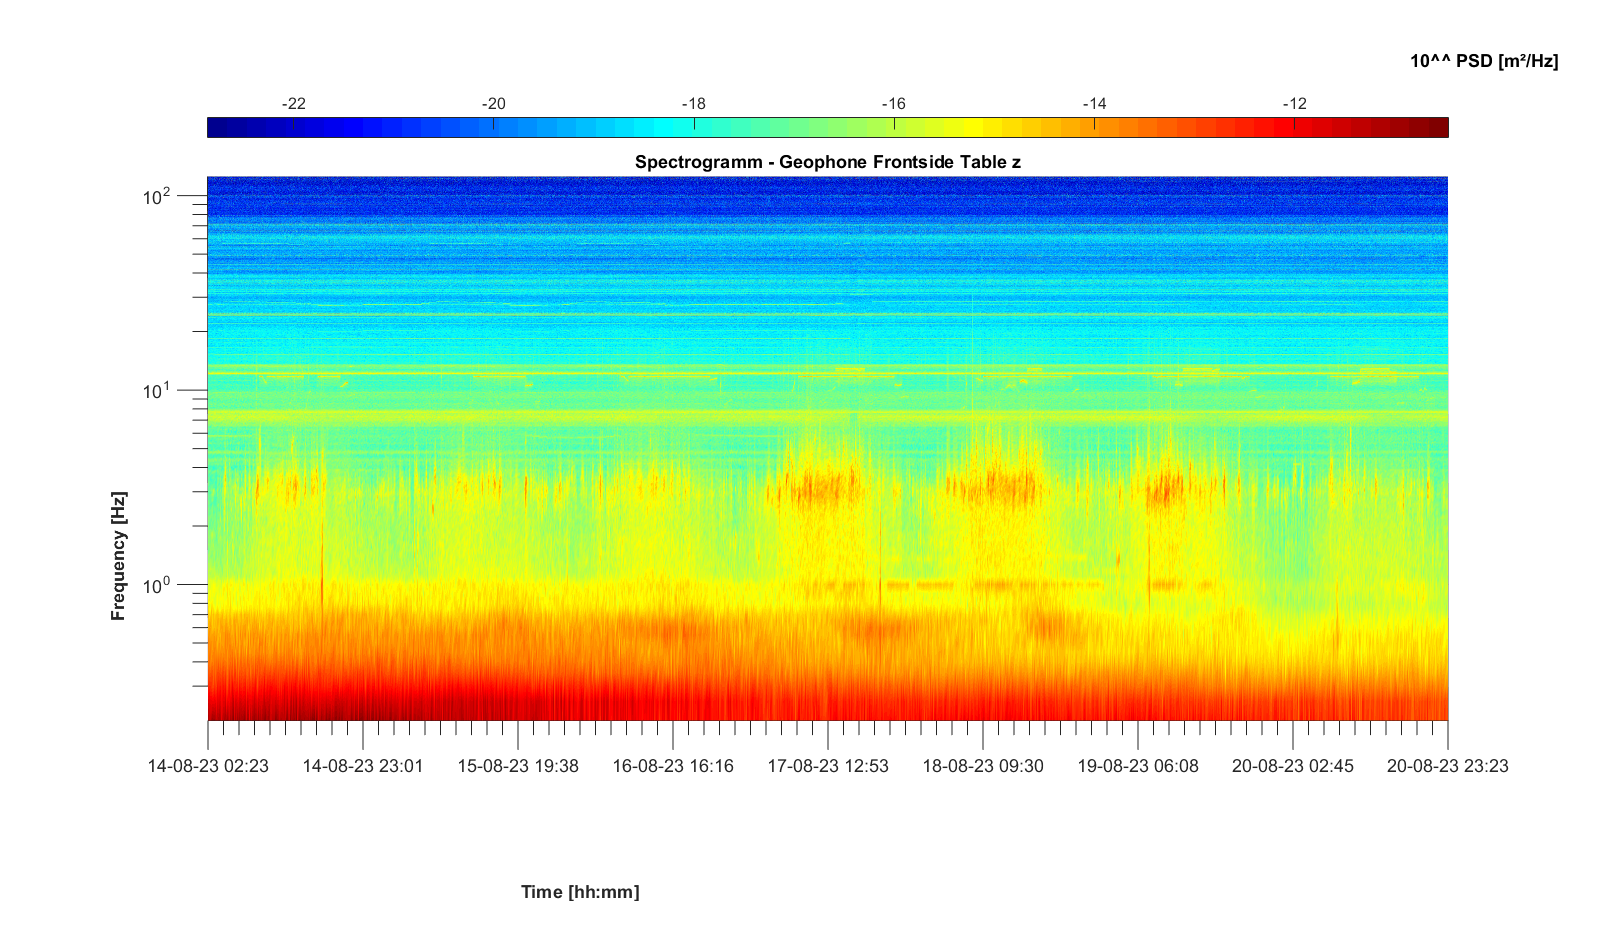The height and width of the screenshot is (948, 1600).
Task: Click the colorbar label 10^^ PSD [m²/Hz]
Action: point(1484,61)
